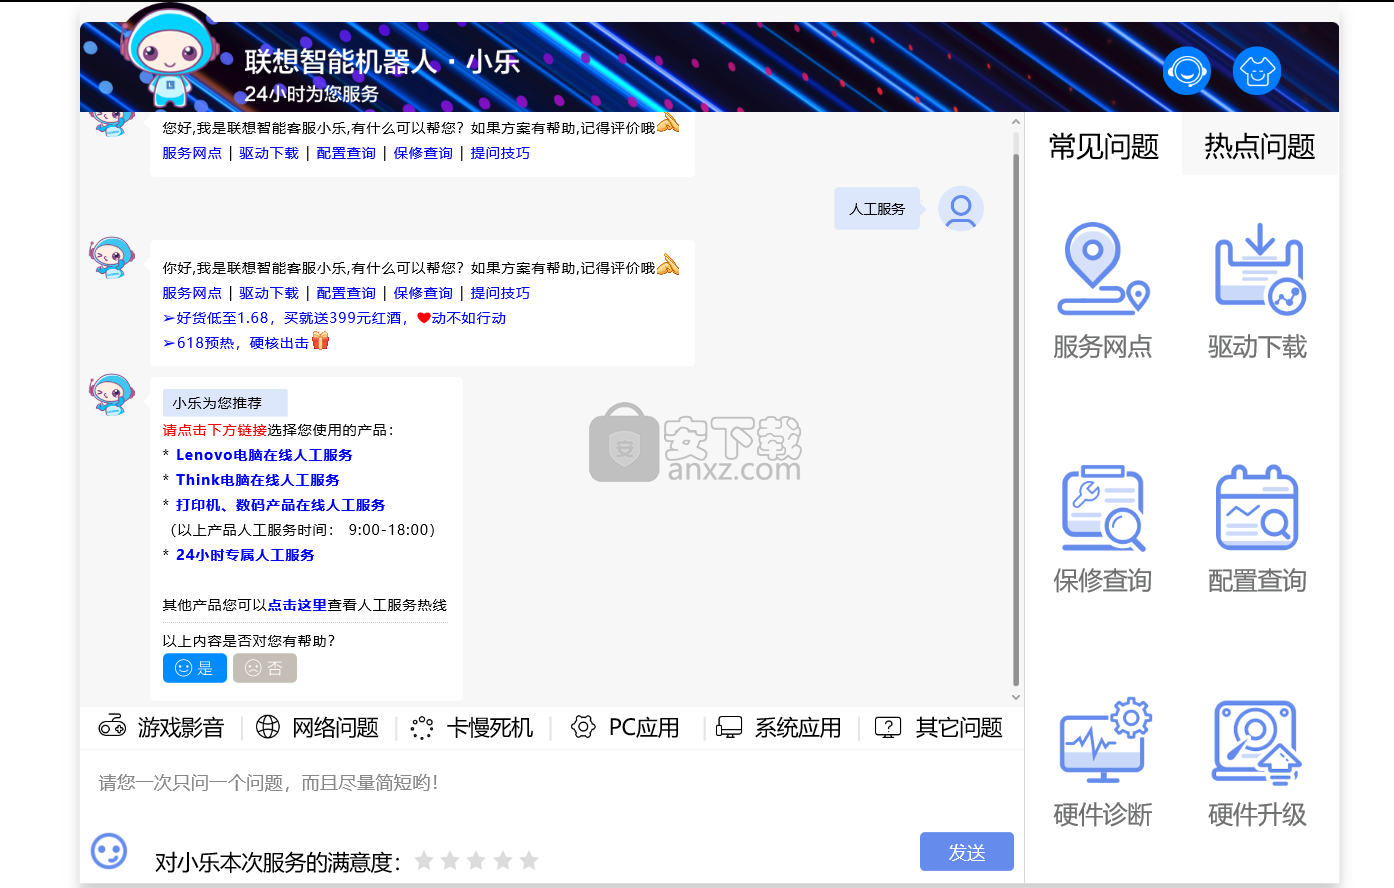Click the 点击这里 hotline link
This screenshot has height=888, width=1394.
pos(297,605)
